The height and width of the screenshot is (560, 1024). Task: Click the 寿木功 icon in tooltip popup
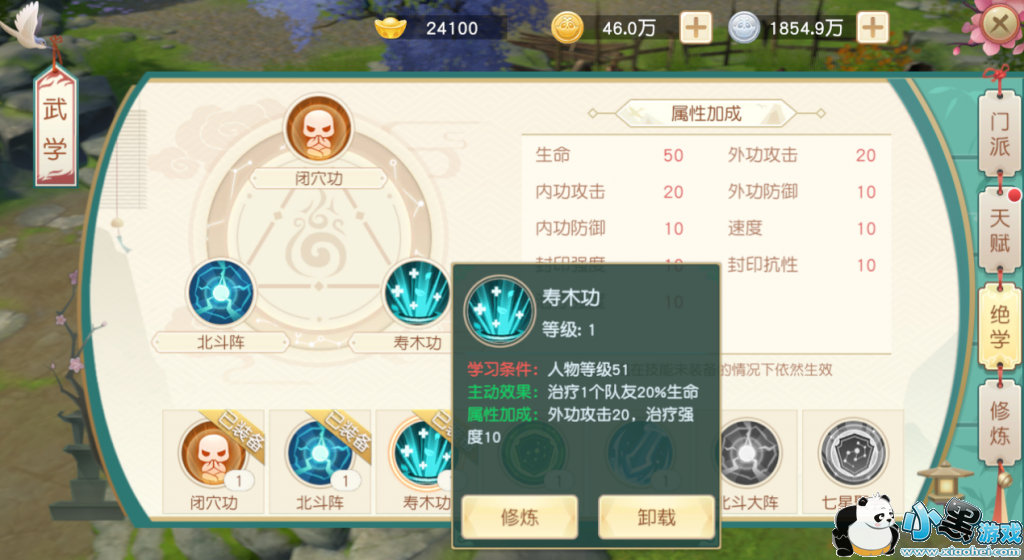pyautogui.click(x=500, y=310)
